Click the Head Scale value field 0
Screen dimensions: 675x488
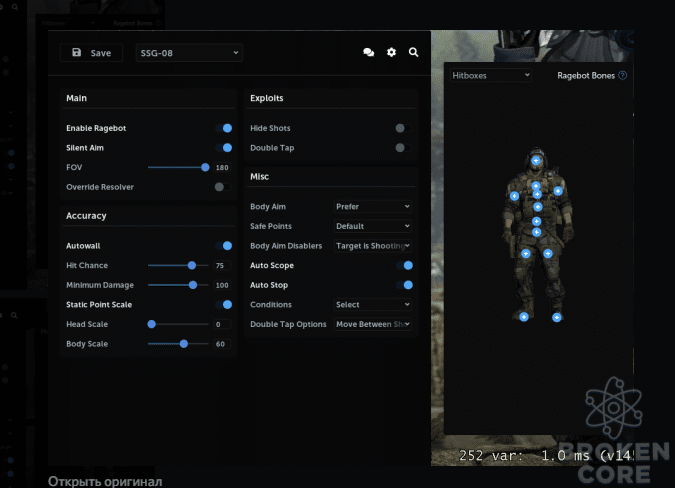tap(222, 324)
